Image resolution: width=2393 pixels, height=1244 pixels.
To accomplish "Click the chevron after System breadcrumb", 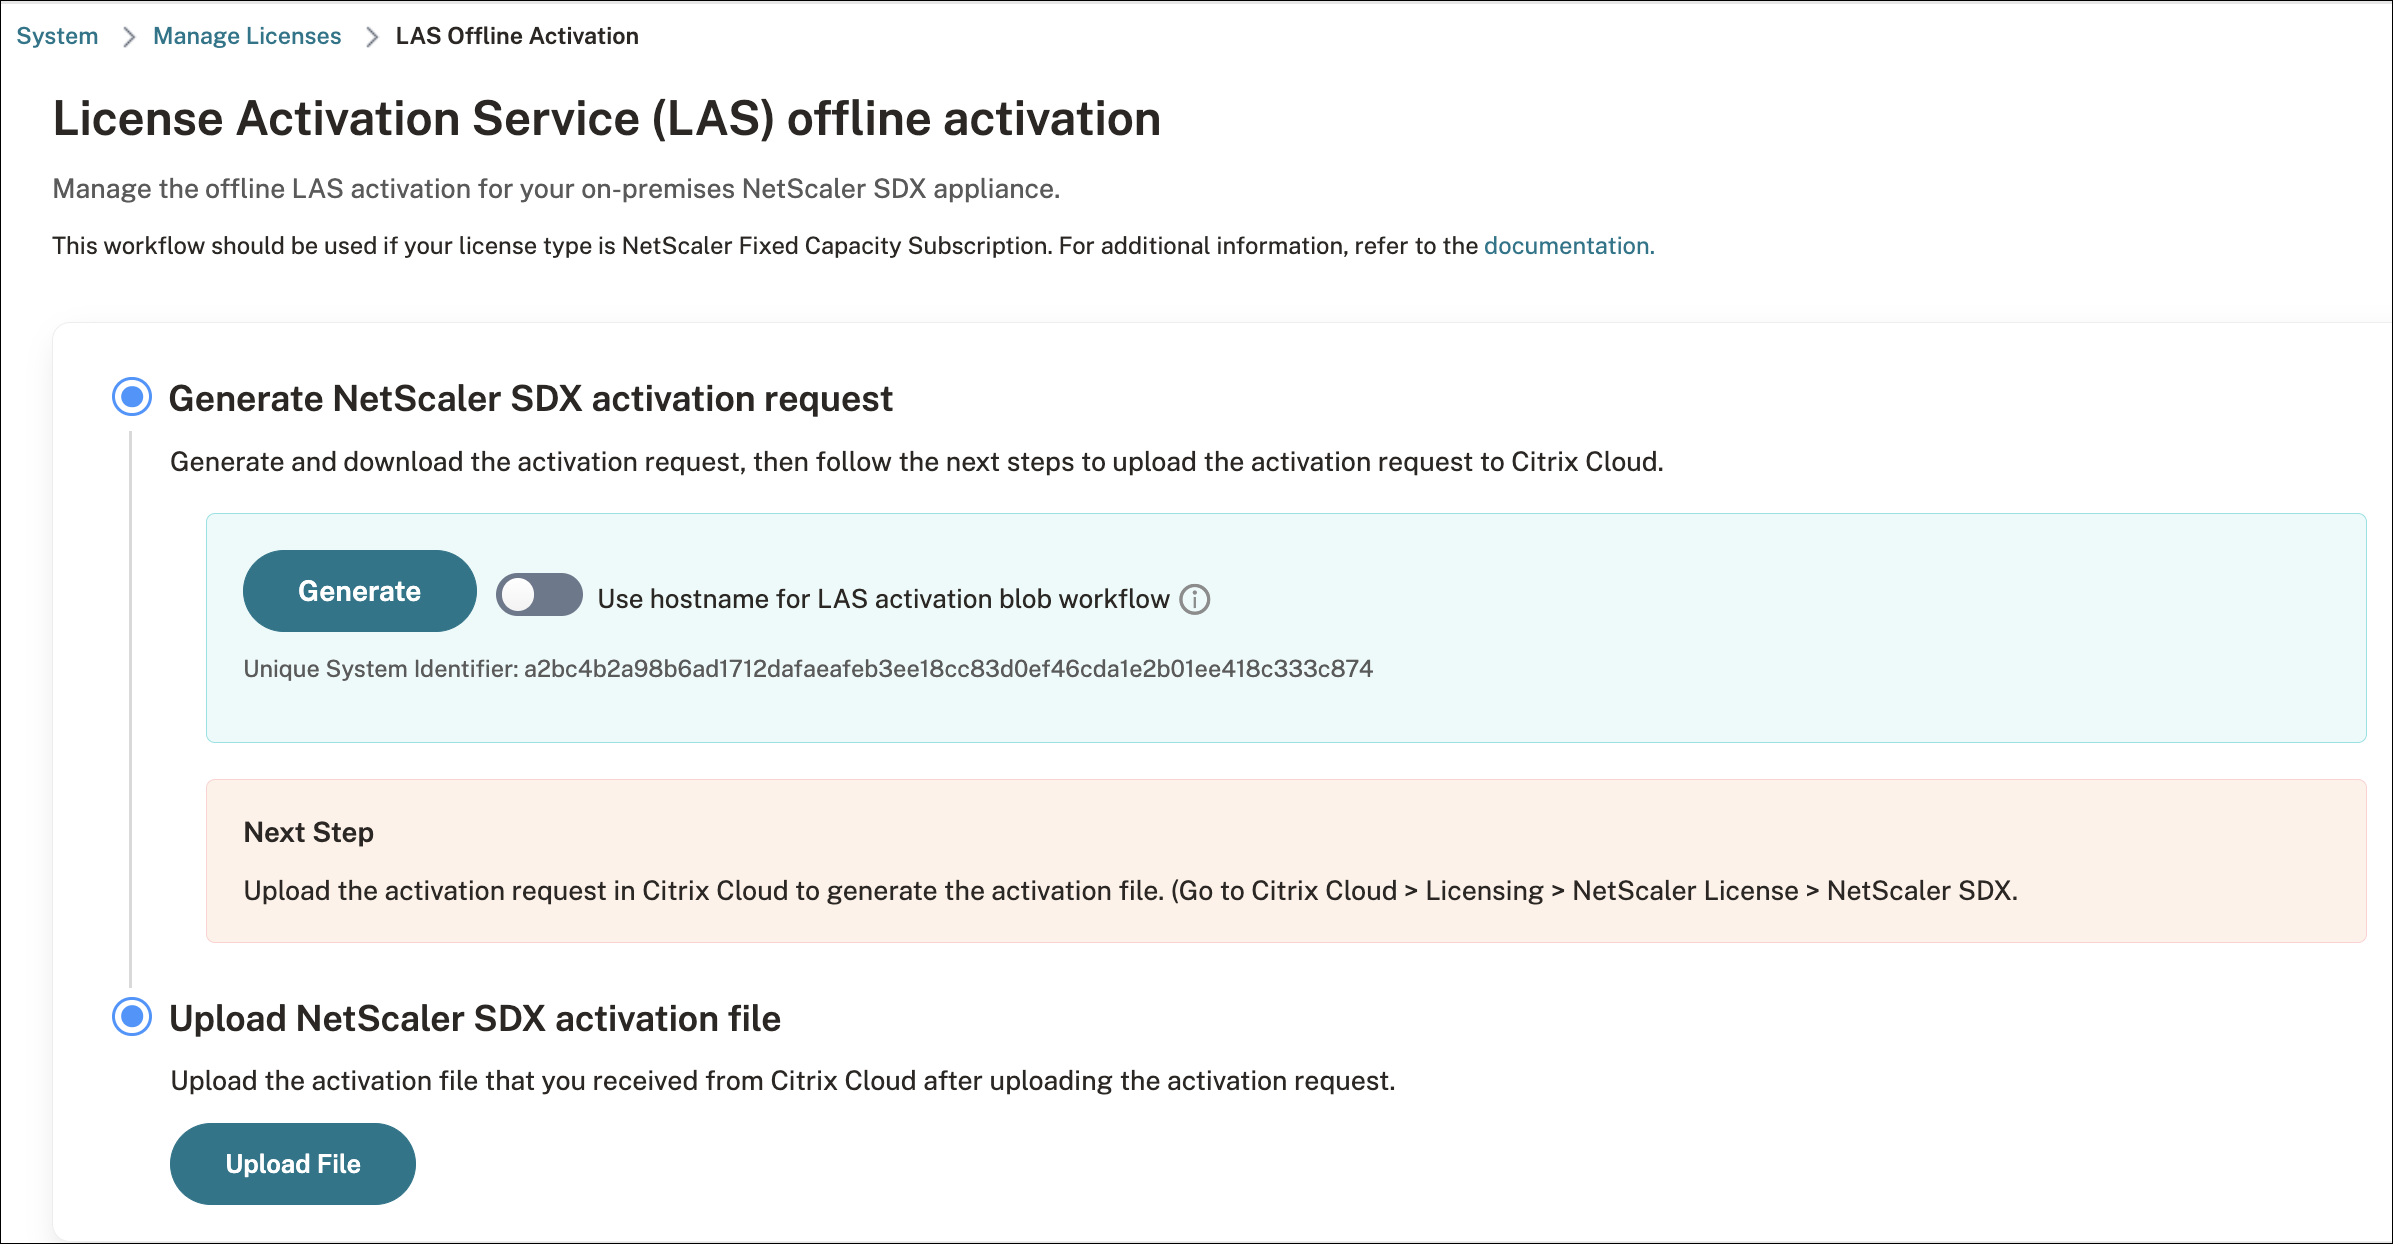I will coord(128,35).
